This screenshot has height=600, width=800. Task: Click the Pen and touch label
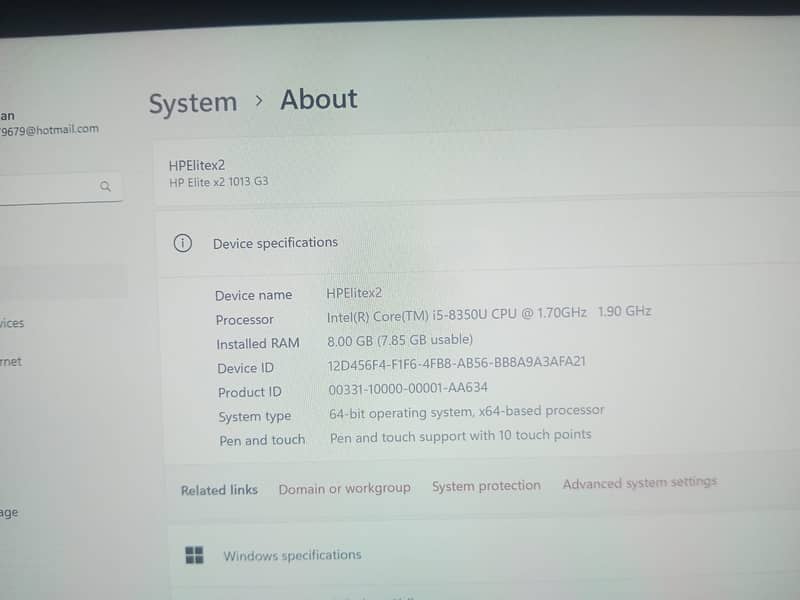point(262,440)
